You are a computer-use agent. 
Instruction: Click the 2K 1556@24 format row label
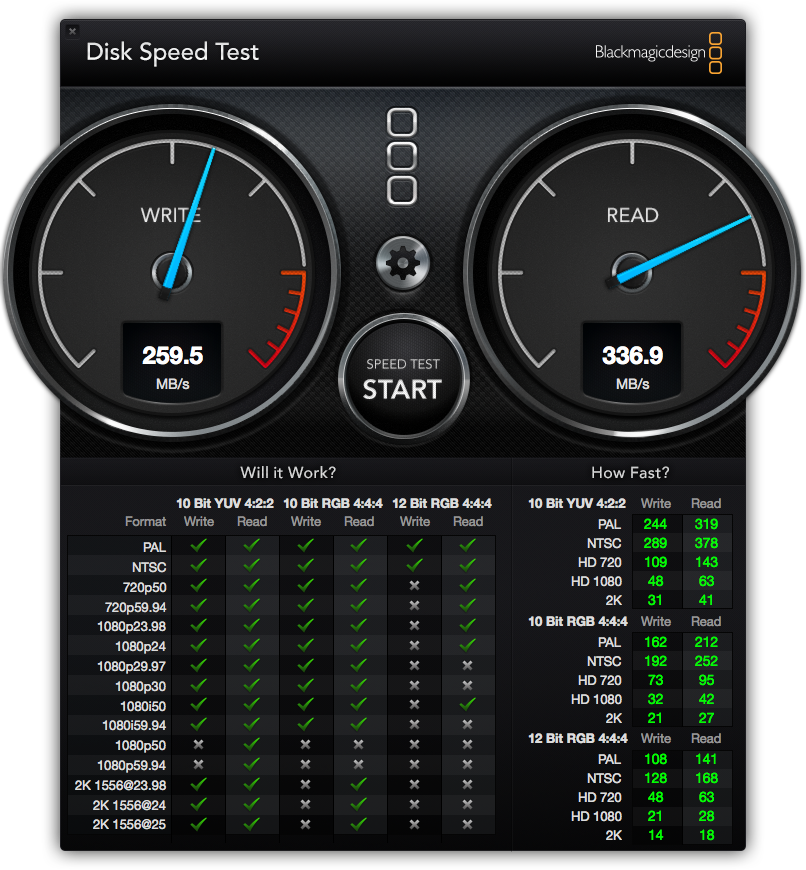point(129,805)
